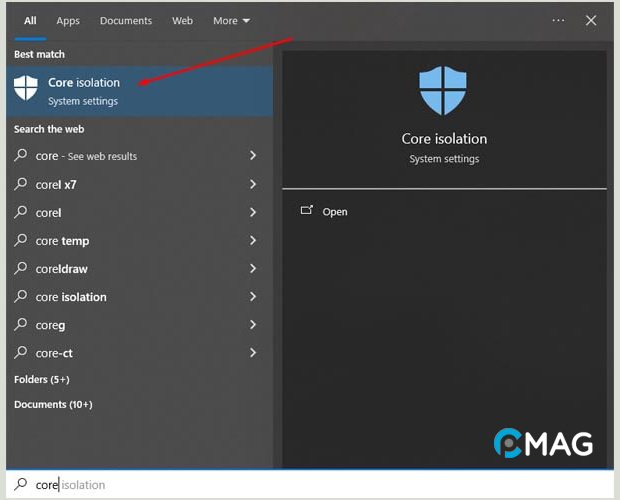Click search icon beside 'coreldraw' suggestion
This screenshot has height=500, width=620.
click(x=21, y=269)
